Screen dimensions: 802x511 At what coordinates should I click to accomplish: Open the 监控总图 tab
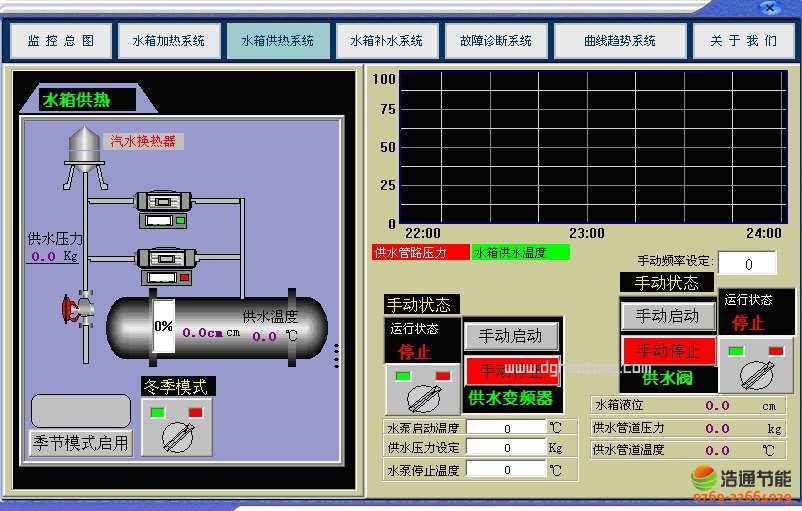point(60,42)
